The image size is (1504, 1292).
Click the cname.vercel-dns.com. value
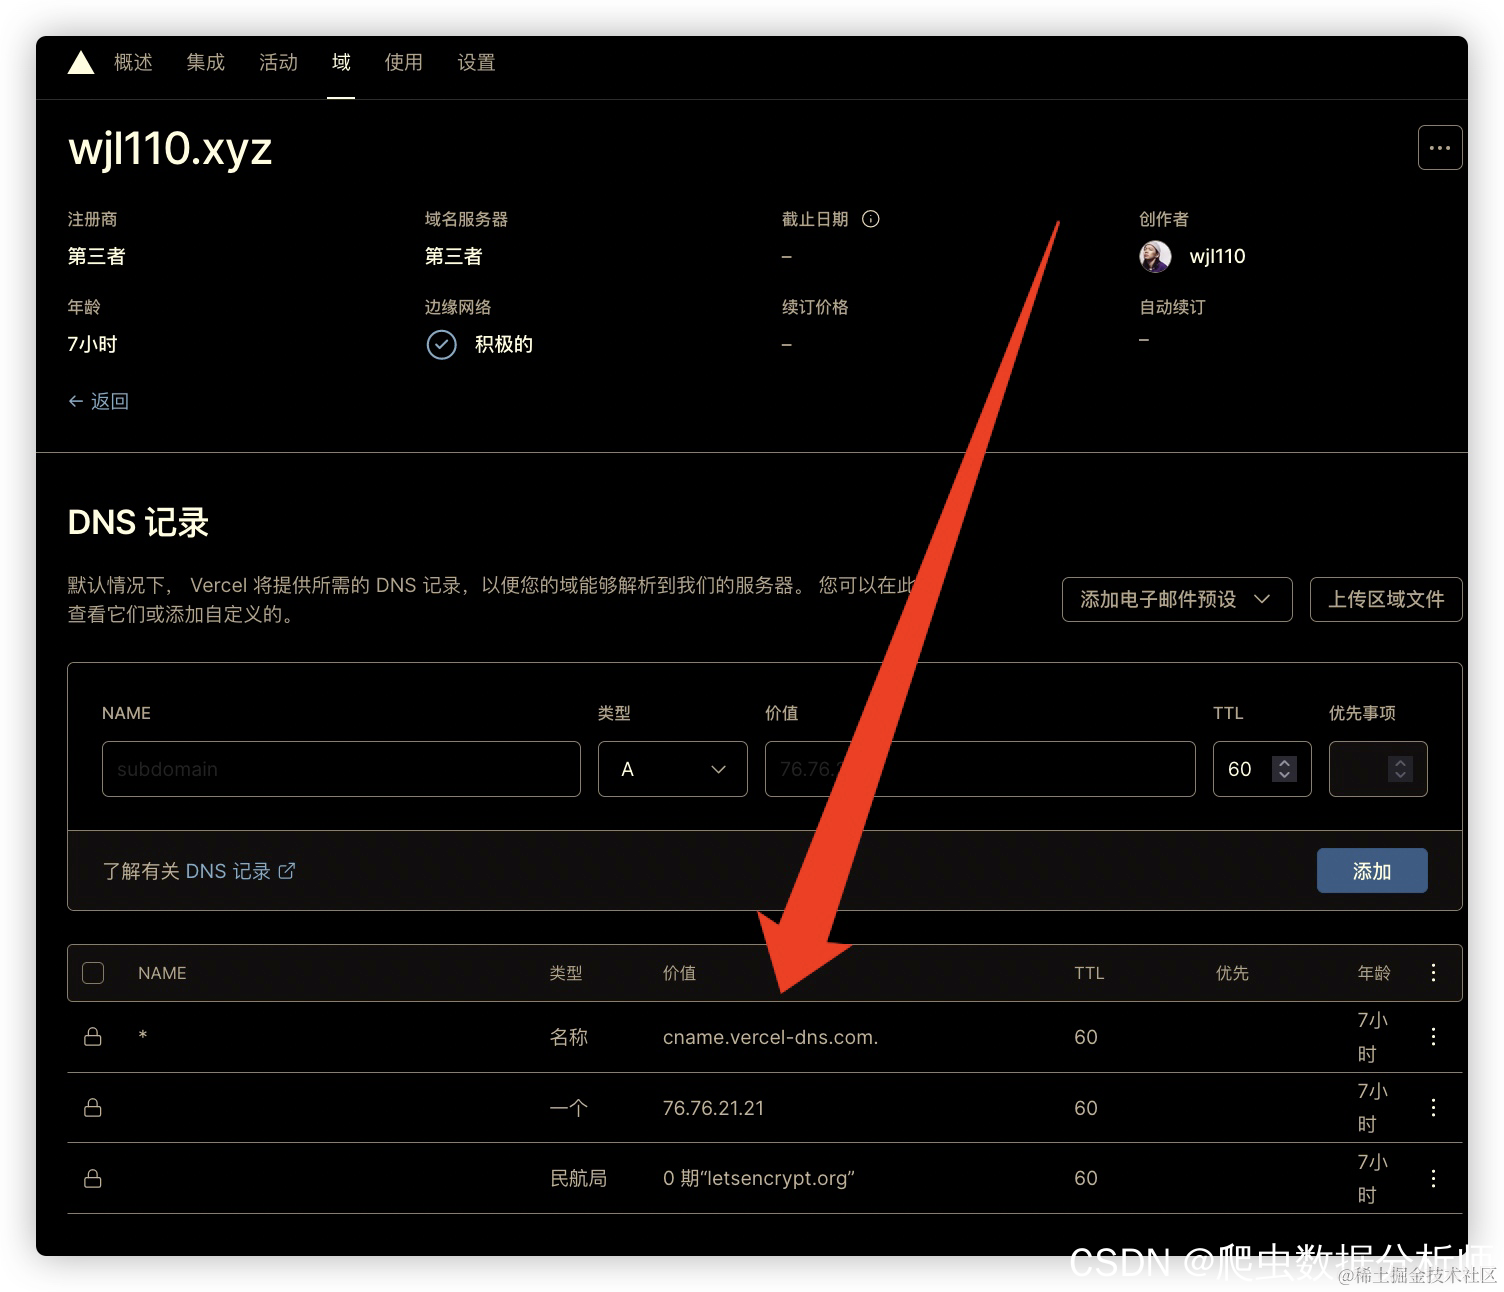click(x=770, y=1037)
